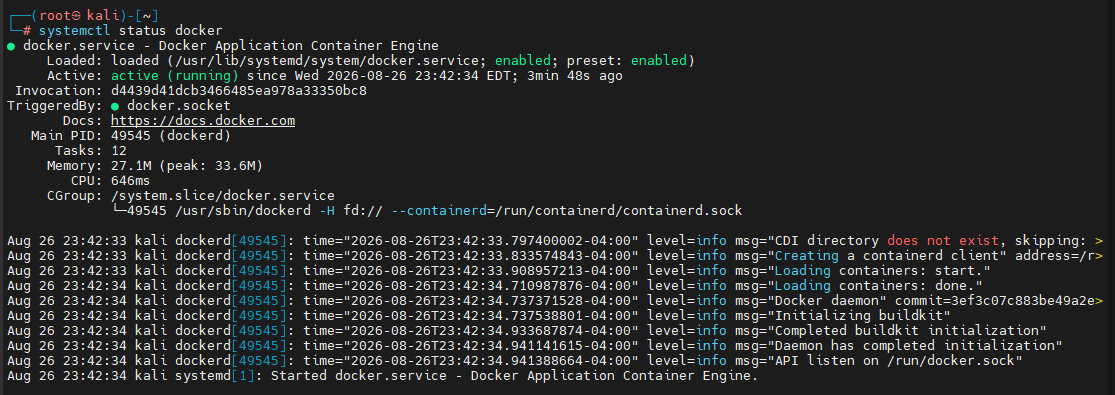Select the Memory '27.1M (peak: 33.6M)' text

tap(187, 166)
